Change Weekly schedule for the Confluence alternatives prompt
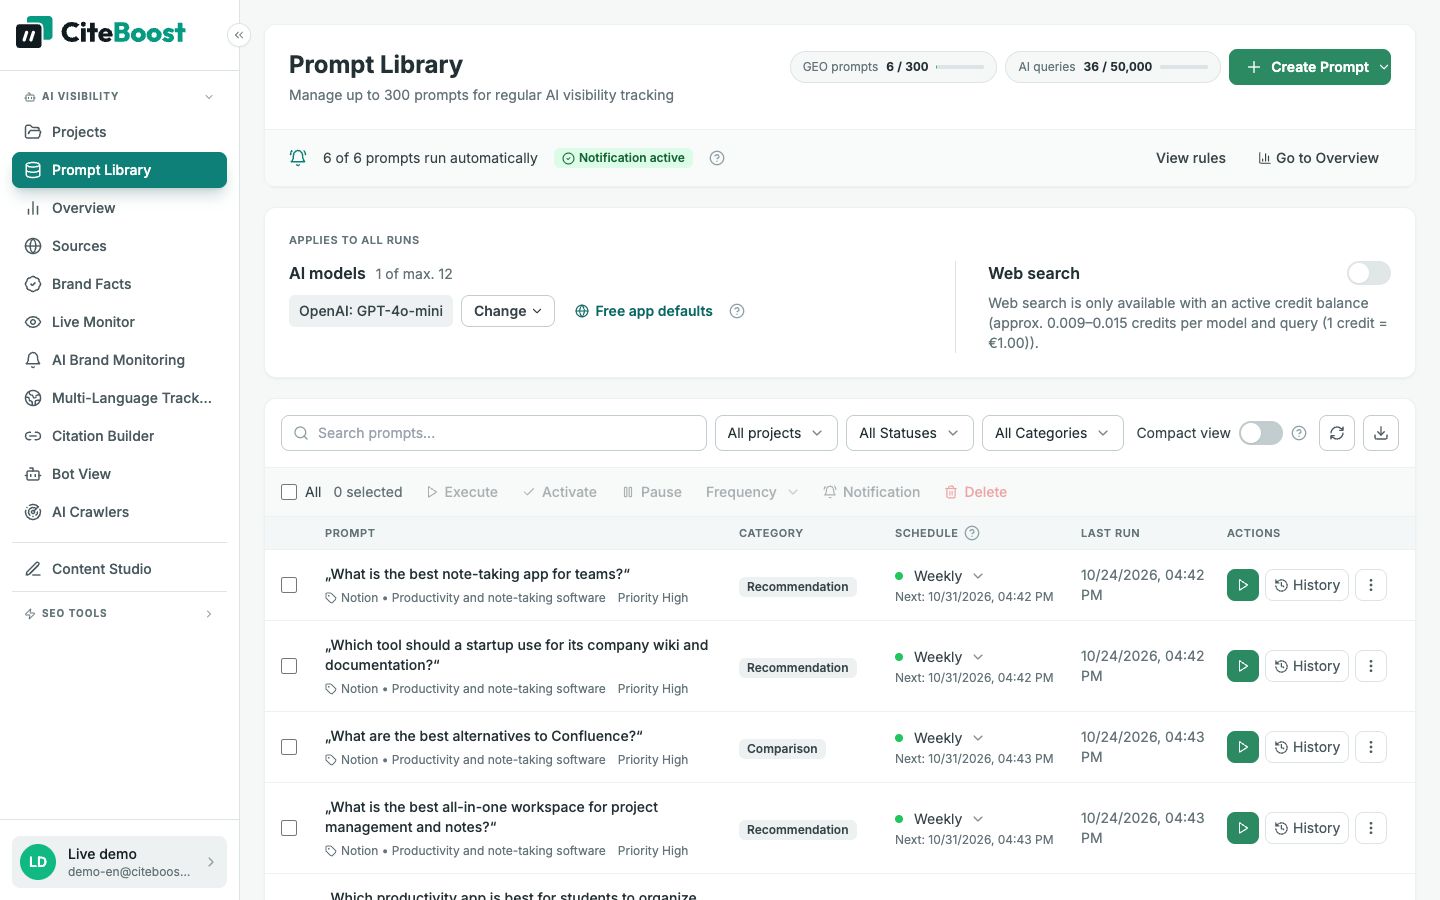Viewport: 1440px width, 900px height. click(x=950, y=738)
